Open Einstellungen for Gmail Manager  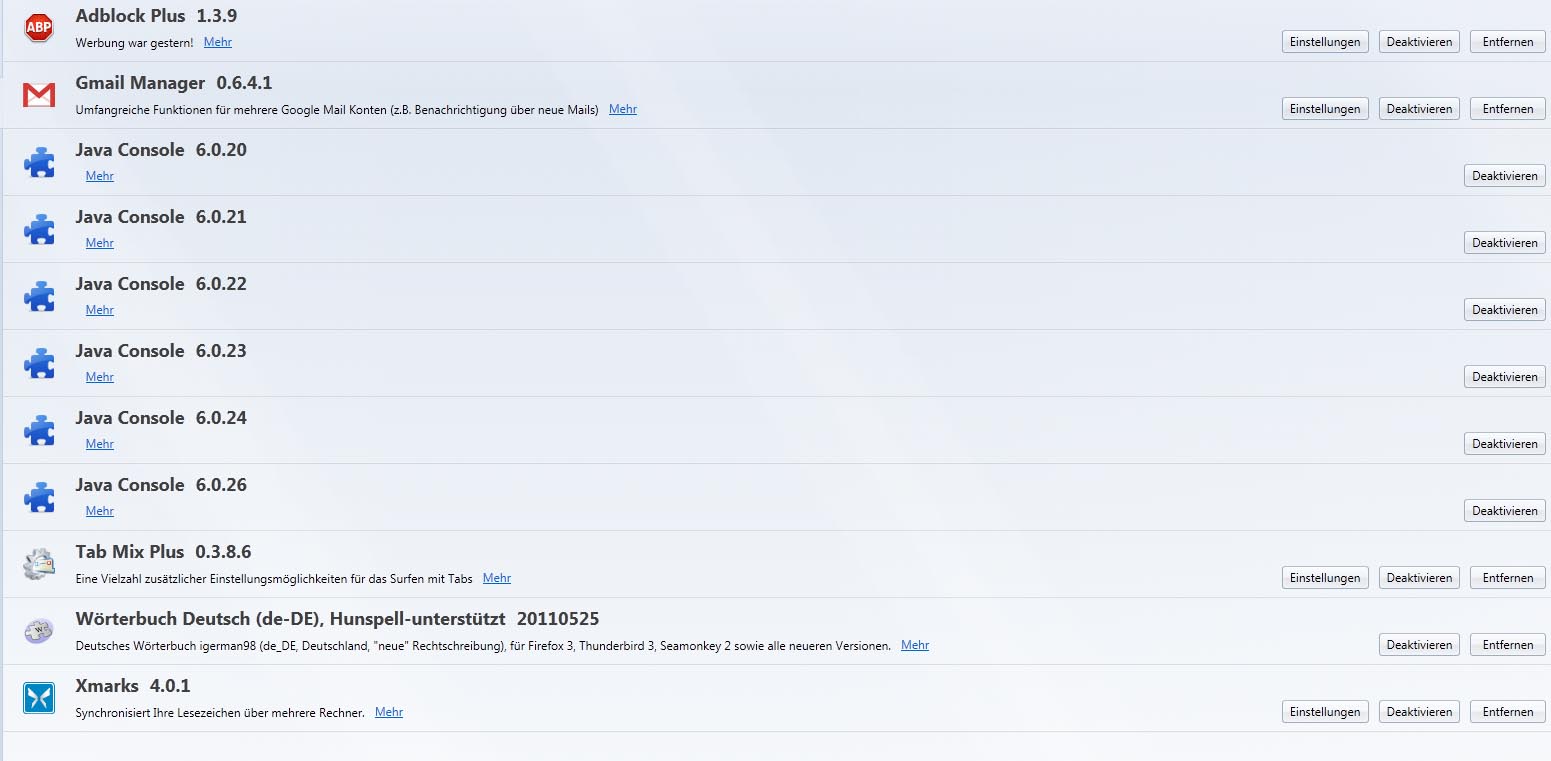coord(1325,109)
